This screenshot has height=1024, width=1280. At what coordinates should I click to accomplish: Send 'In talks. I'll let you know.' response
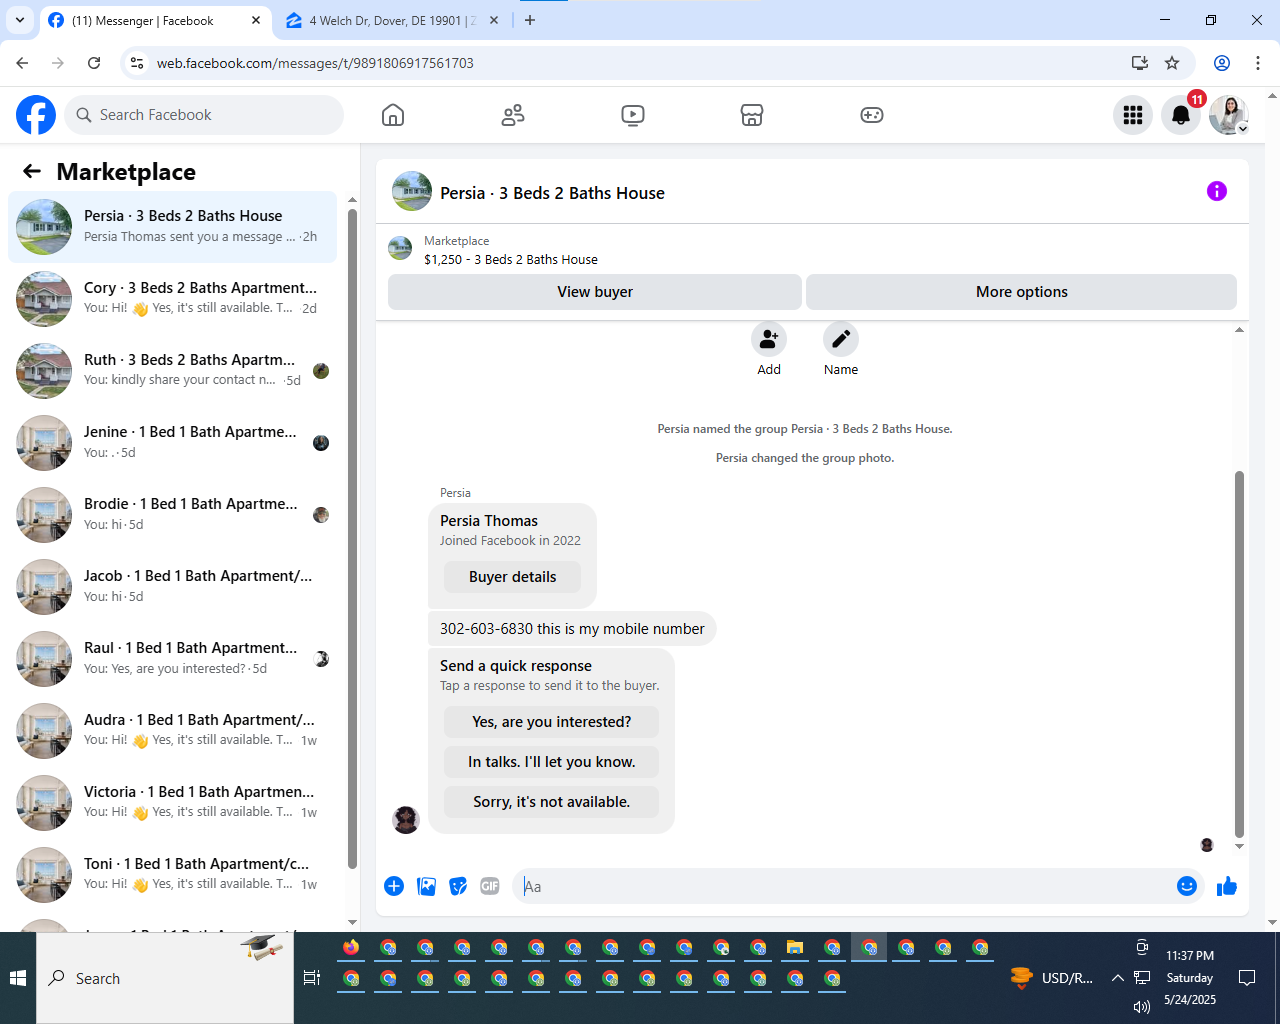[552, 762]
